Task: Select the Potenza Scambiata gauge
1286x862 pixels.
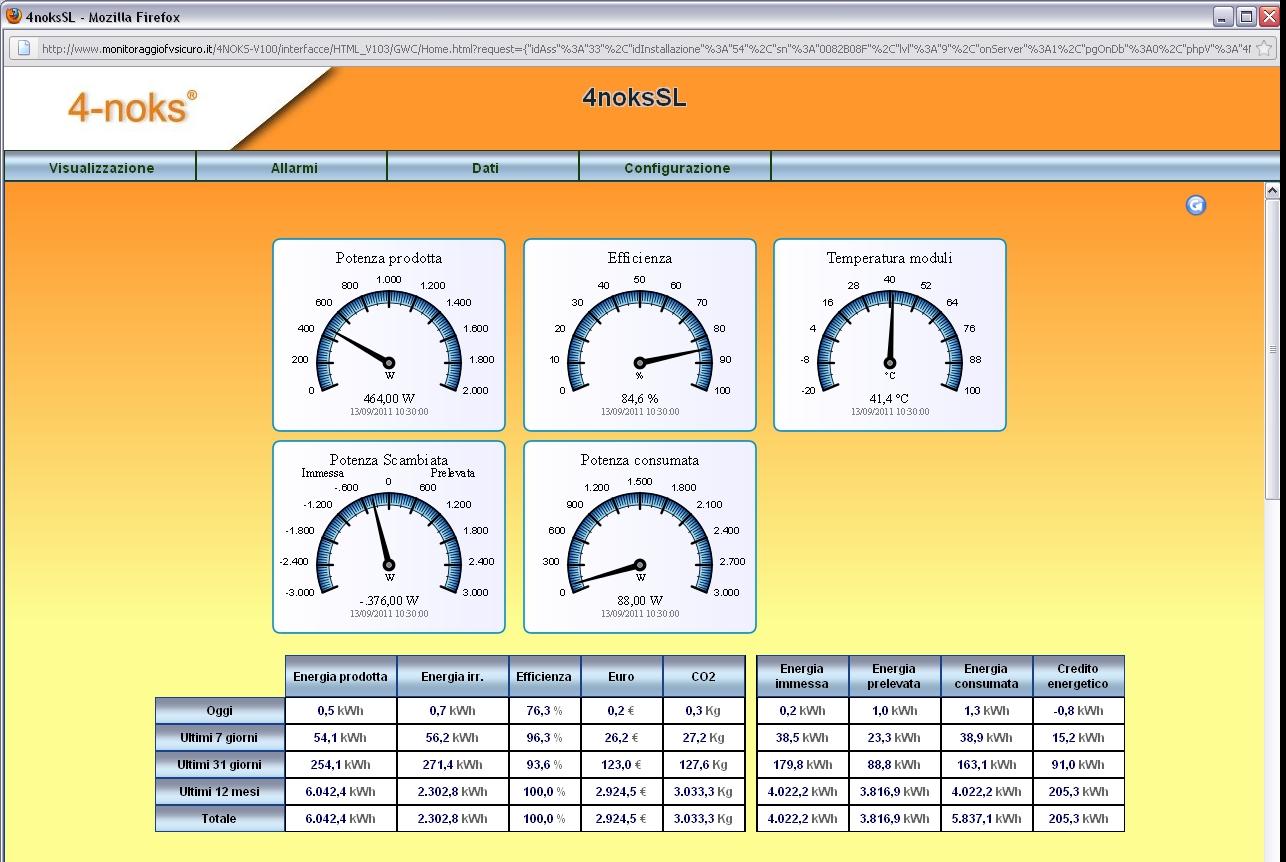Action: 389,537
